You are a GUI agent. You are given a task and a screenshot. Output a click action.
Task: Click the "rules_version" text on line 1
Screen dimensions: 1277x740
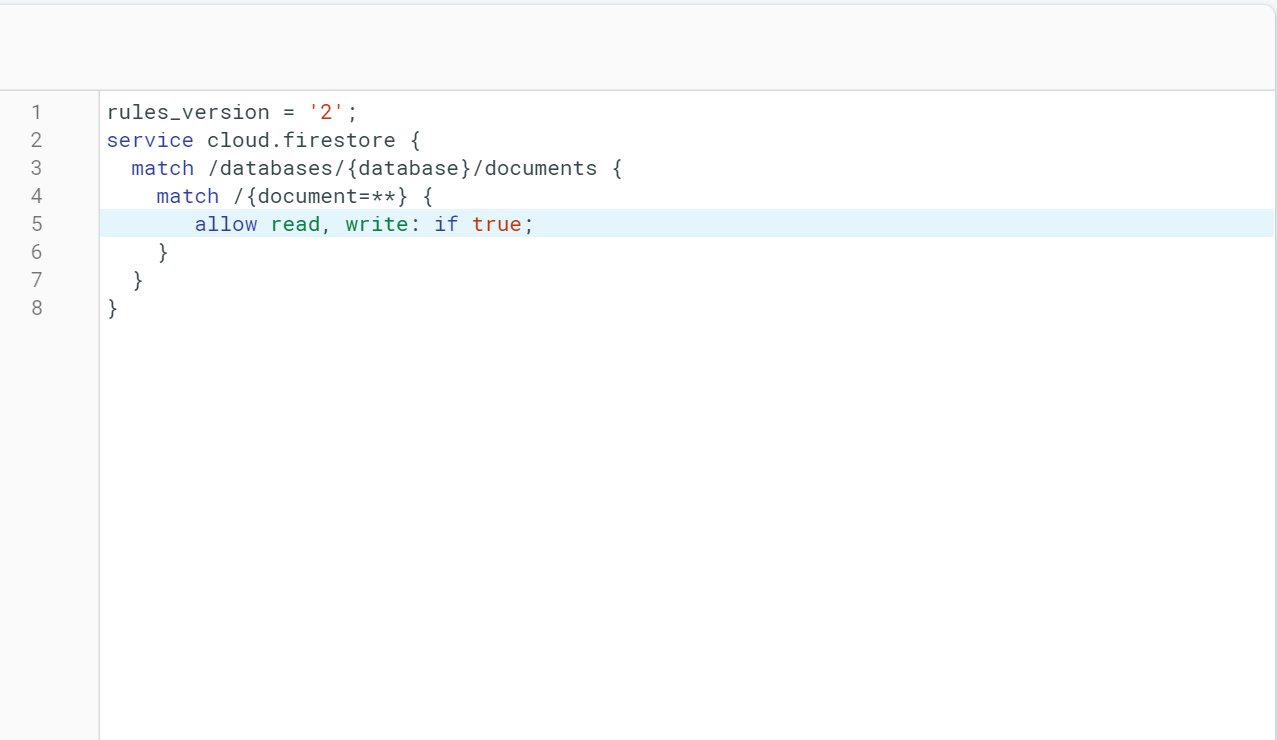point(188,112)
